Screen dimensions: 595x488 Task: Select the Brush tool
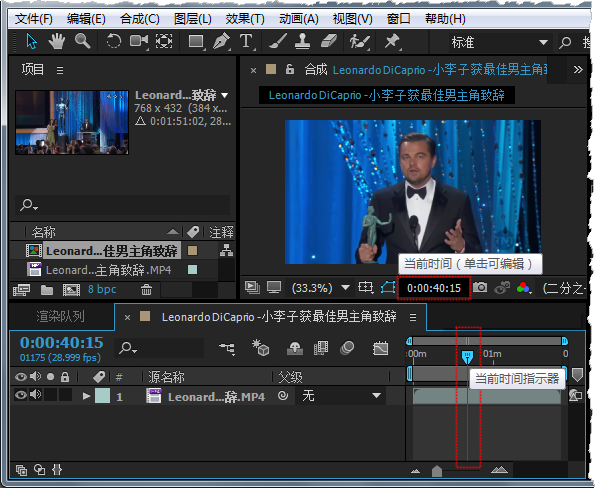pos(278,41)
